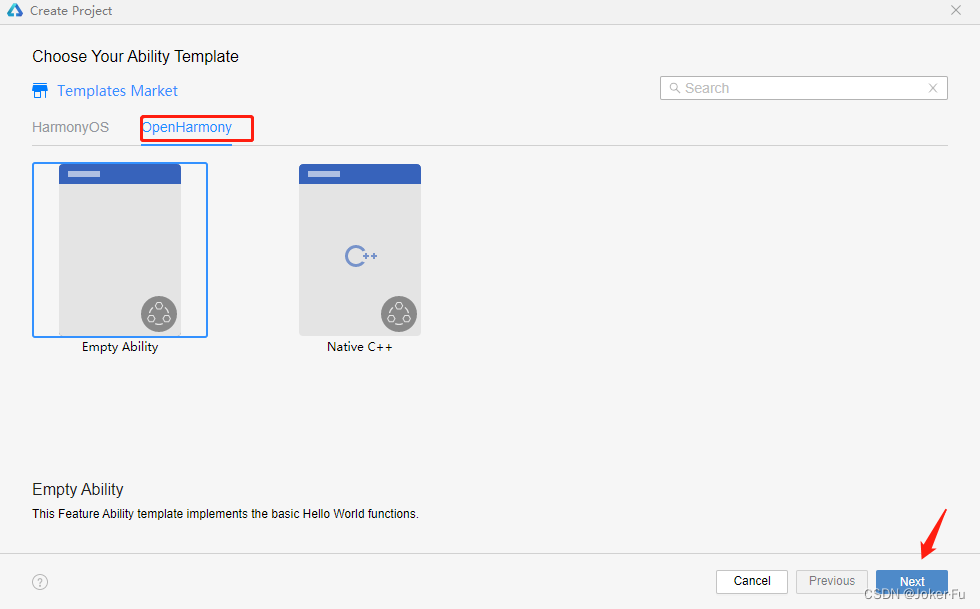Click the Empty Ability description heading

pyautogui.click(x=78, y=489)
